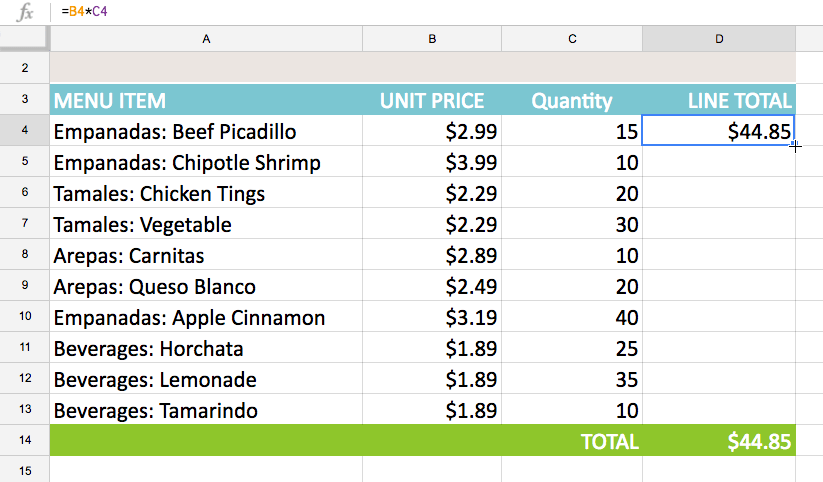Click the LINE TOTAL header cell
823x482 pixels.
tap(719, 100)
